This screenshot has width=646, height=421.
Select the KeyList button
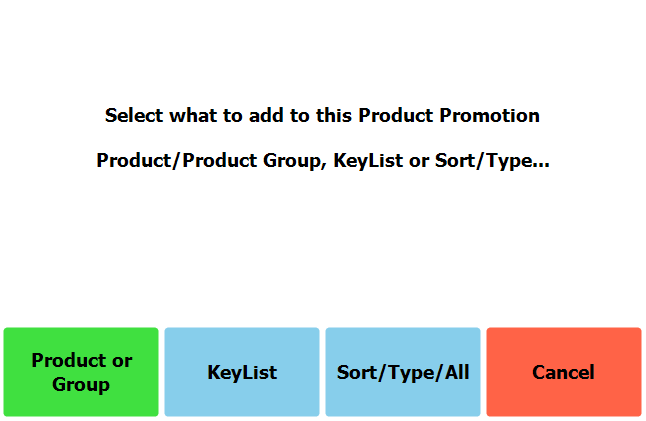pos(242,372)
